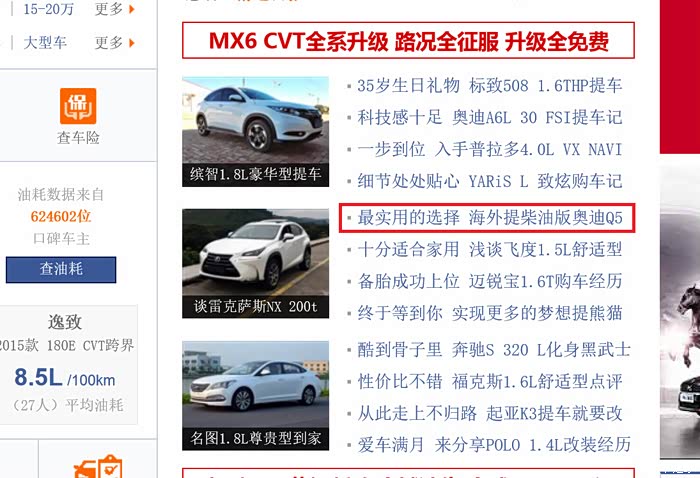The width and height of the screenshot is (700, 478).
Task: Open 科技感十足 奥迪A6L 提车记 link
Action: 490,117
